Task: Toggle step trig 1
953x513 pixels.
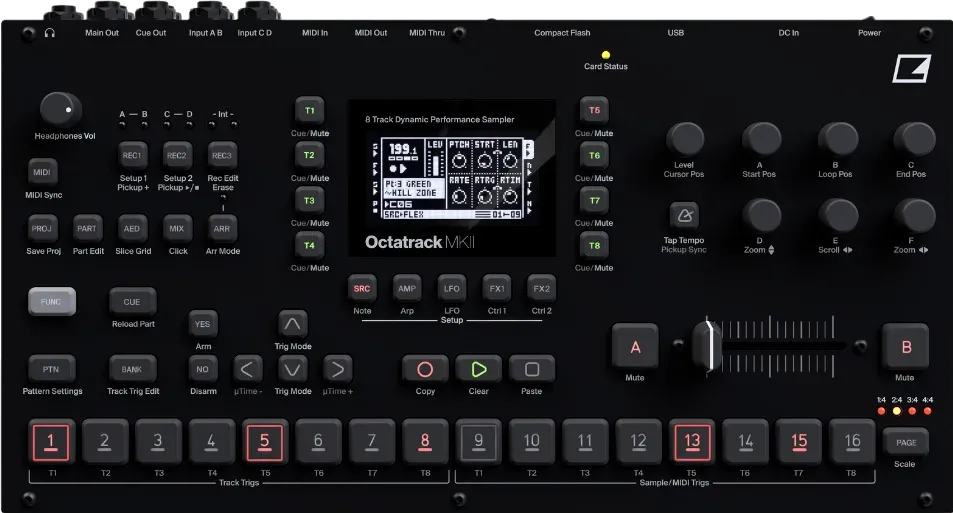Action: point(52,442)
